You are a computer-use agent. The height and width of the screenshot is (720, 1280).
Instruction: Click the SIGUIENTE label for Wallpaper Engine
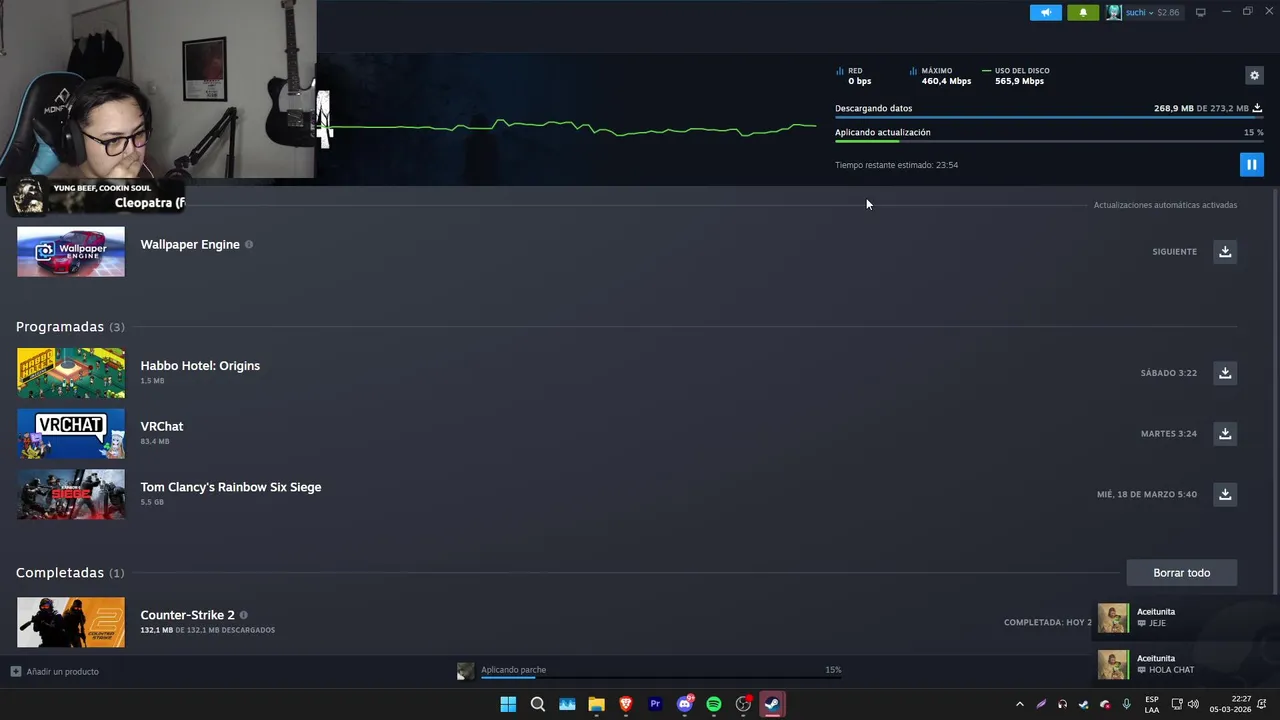tap(1174, 252)
